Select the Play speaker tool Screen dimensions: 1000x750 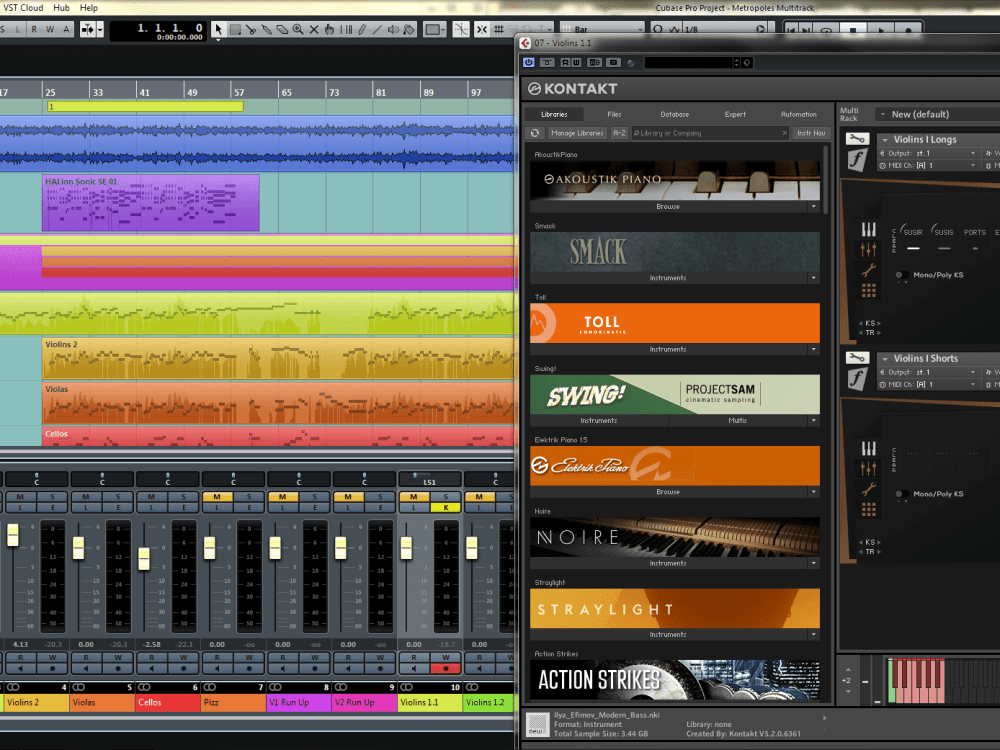pos(393,29)
